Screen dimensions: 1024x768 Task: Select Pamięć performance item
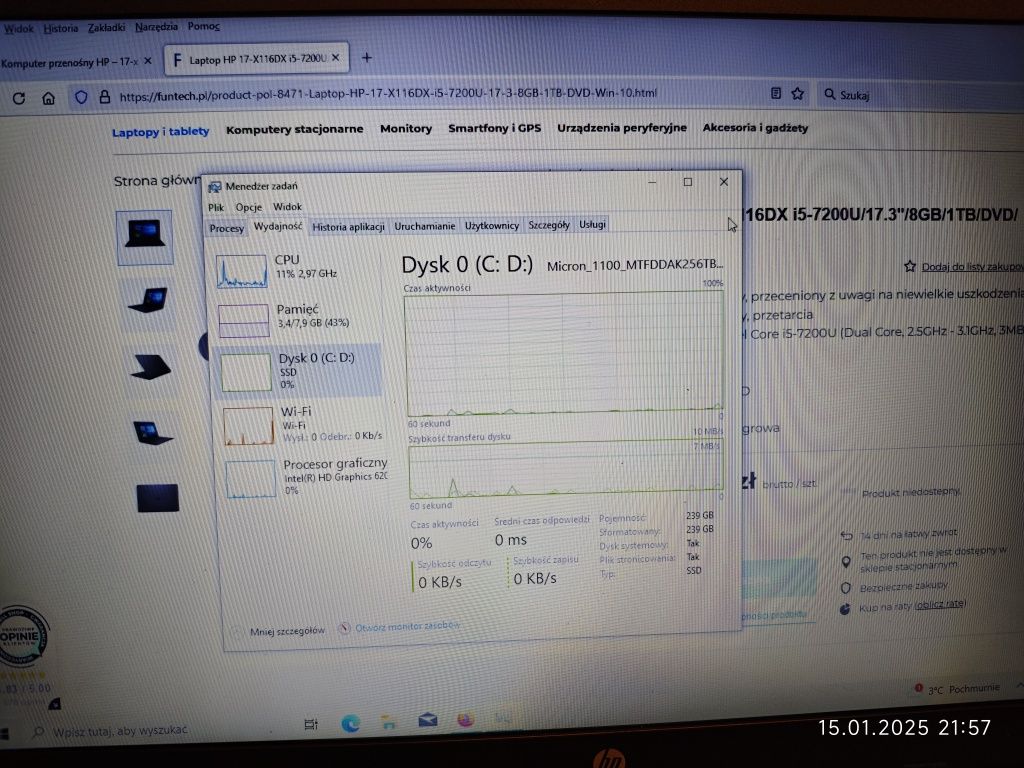pyautogui.click(x=298, y=319)
